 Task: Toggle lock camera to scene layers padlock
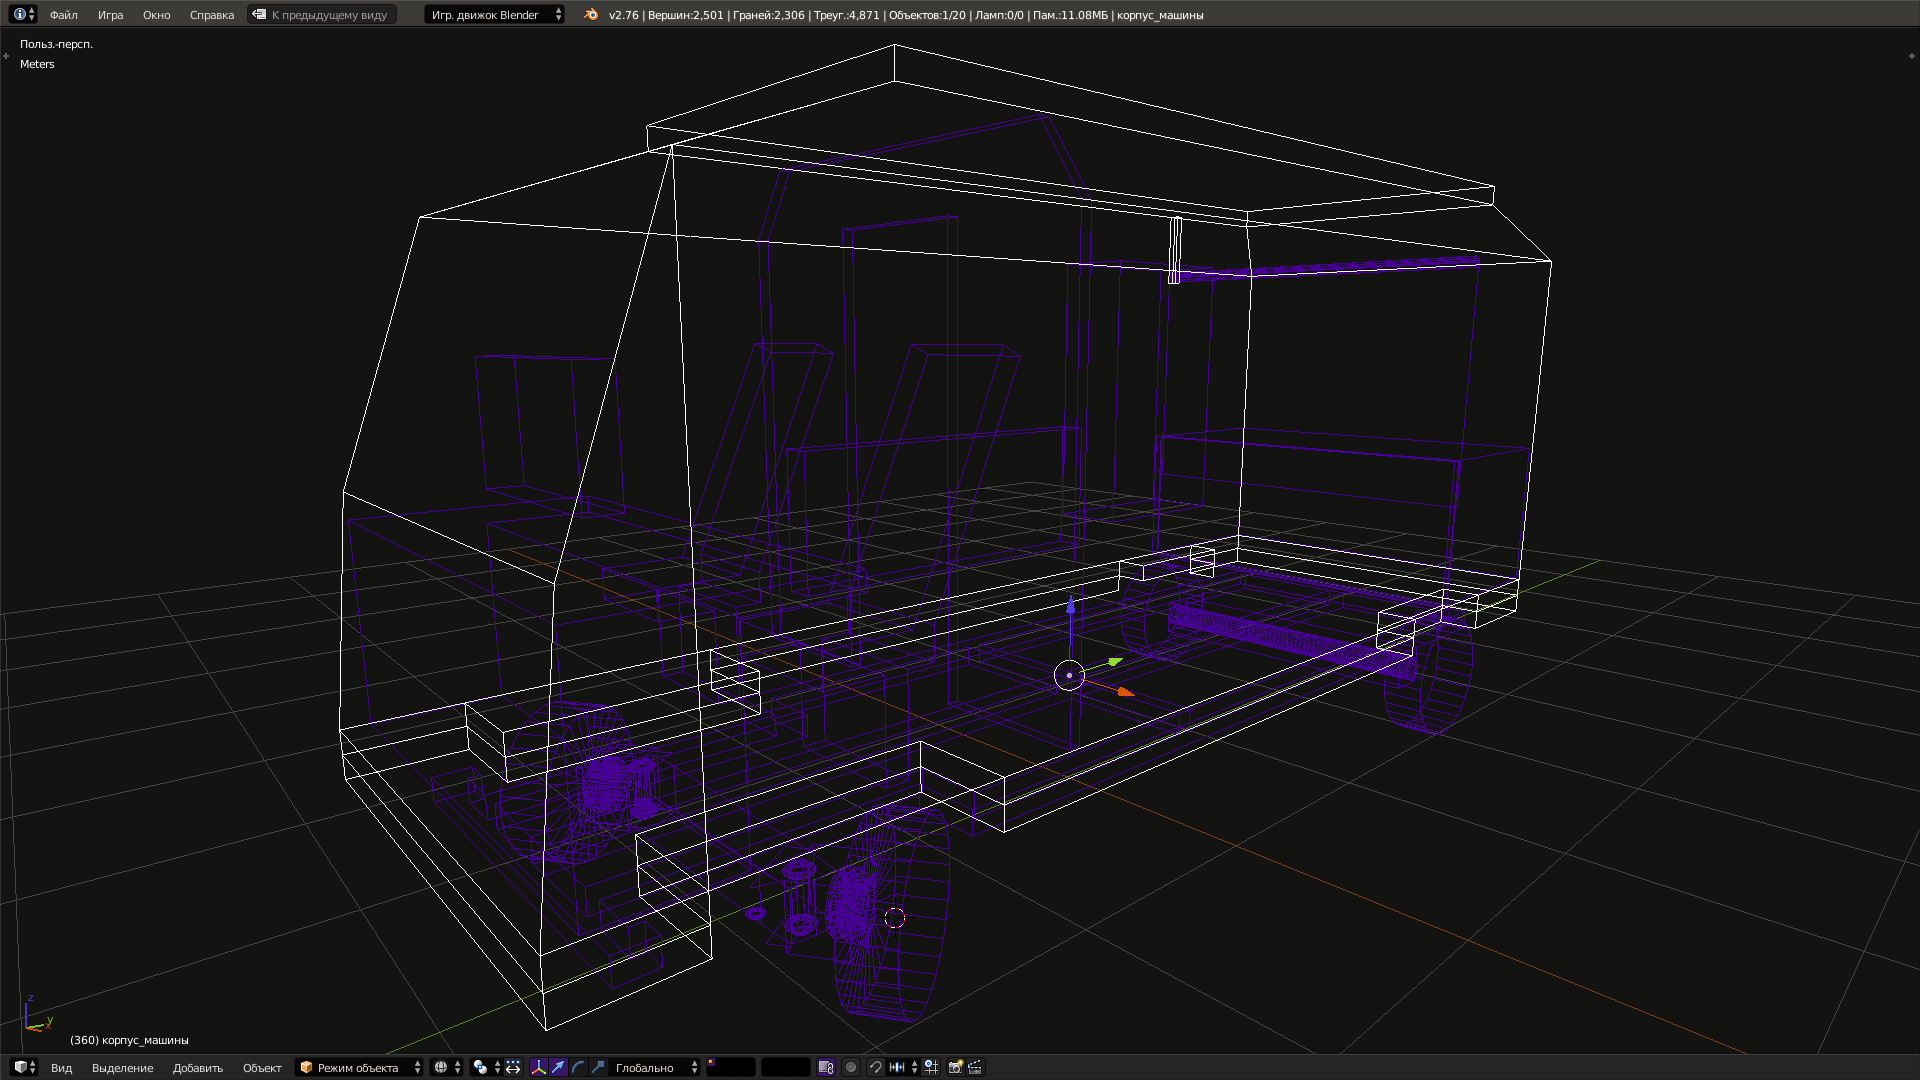(x=826, y=1067)
